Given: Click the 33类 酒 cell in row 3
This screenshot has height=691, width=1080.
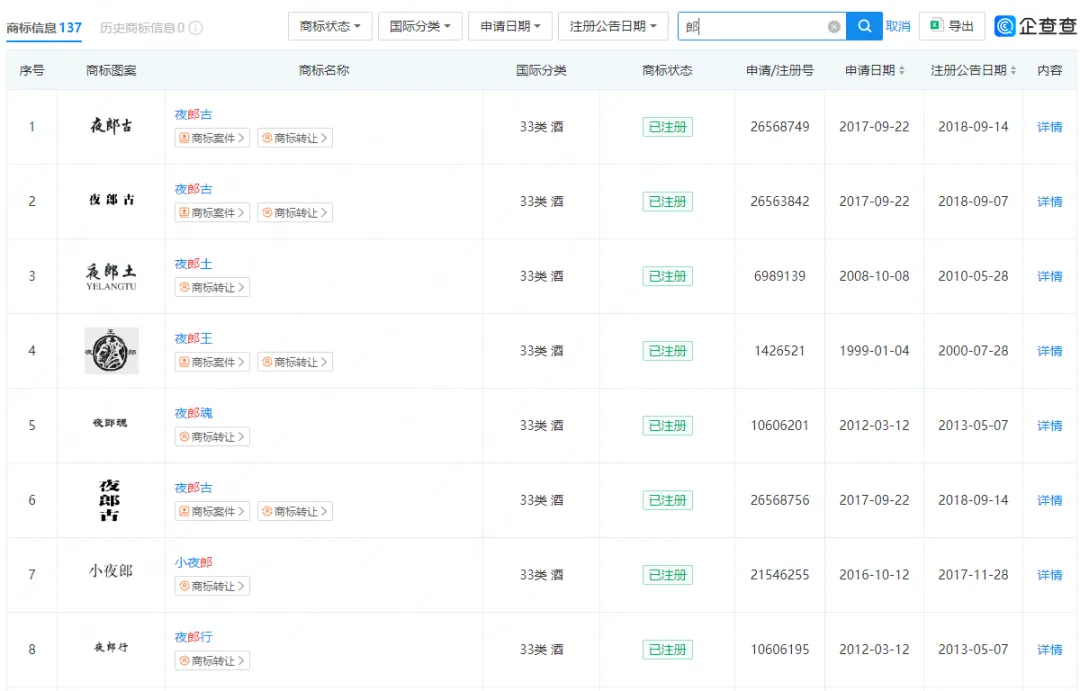Looking at the screenshot, I should [541, 276].
